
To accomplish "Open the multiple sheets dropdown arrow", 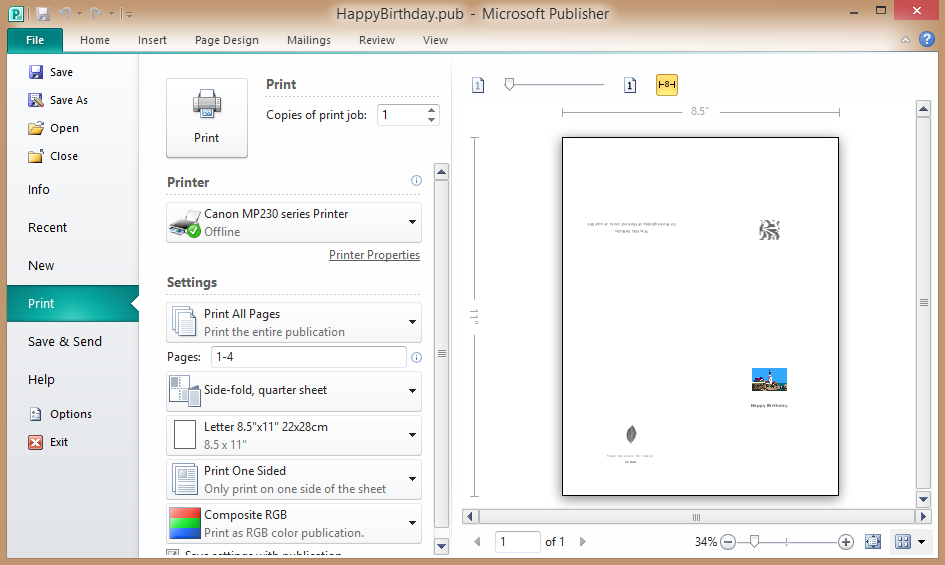I will pos(921,541).
